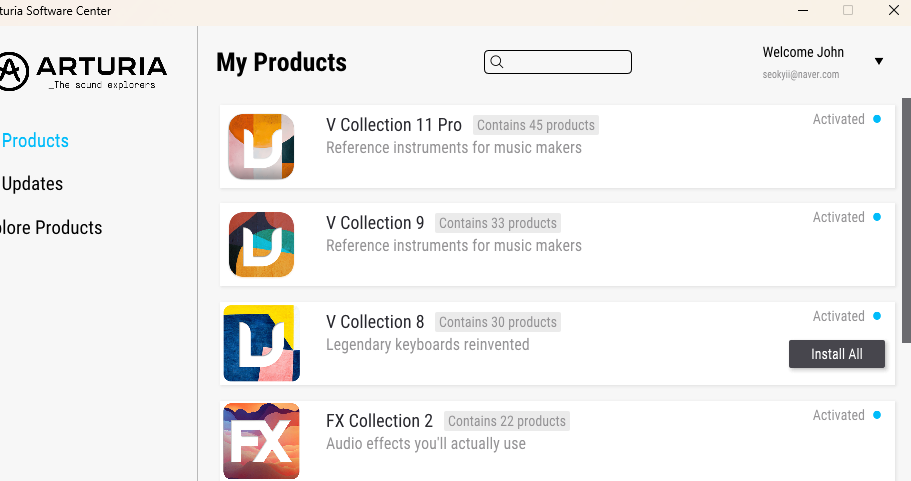Click the "Contains 22 products" badge

pos(506,421)
